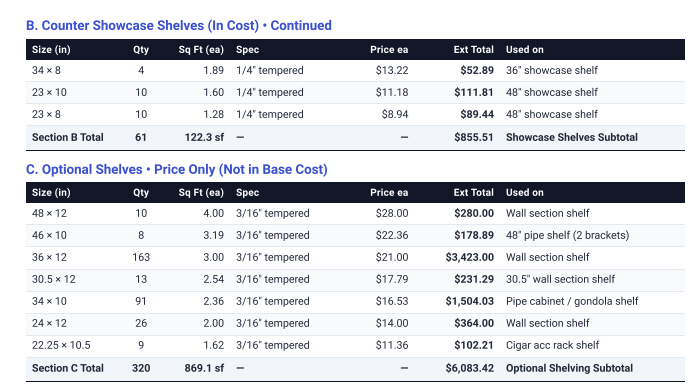Select the 48 × 12 size cell
The image size is (700, 388).
point(50,213)
